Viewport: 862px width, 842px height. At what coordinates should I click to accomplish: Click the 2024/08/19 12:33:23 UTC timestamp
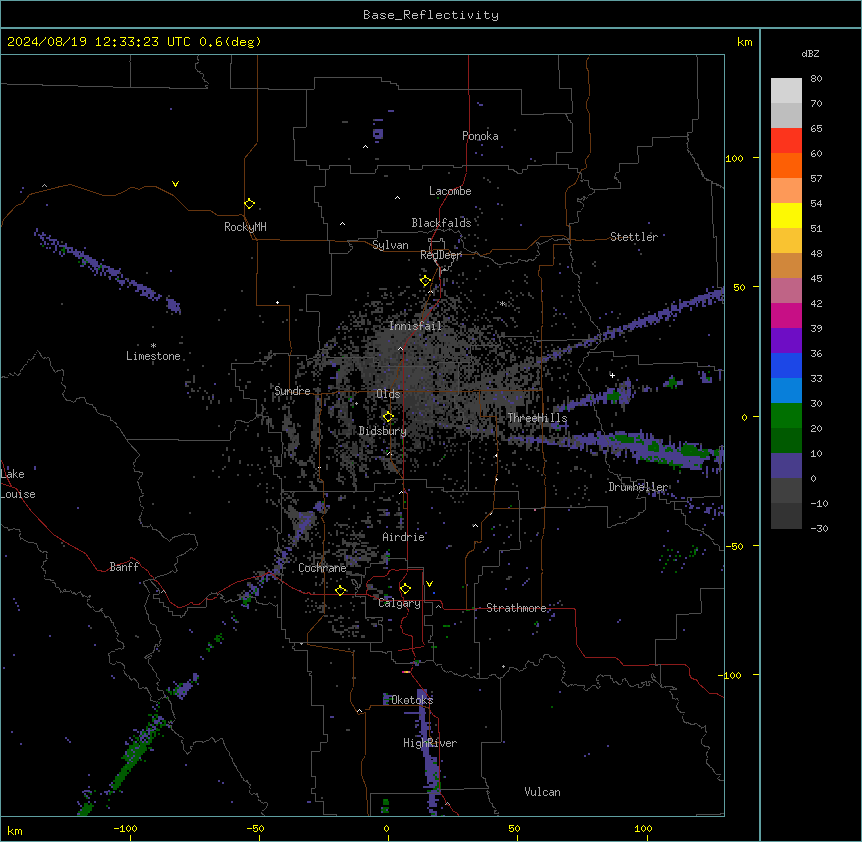[x=99, y=42]
